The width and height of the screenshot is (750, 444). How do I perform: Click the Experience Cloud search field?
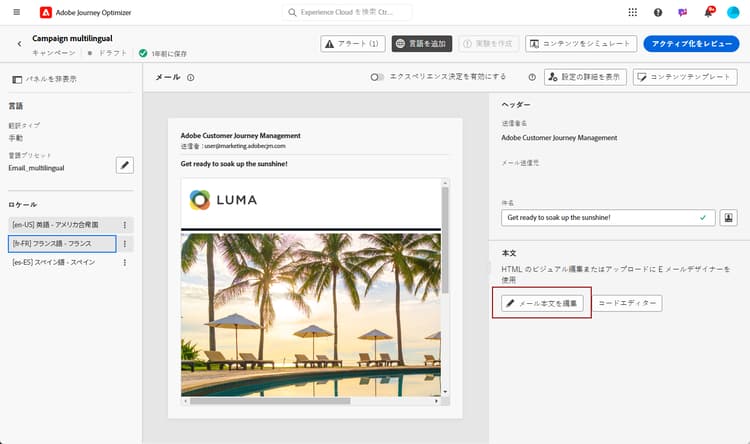[x=347, y=12]
